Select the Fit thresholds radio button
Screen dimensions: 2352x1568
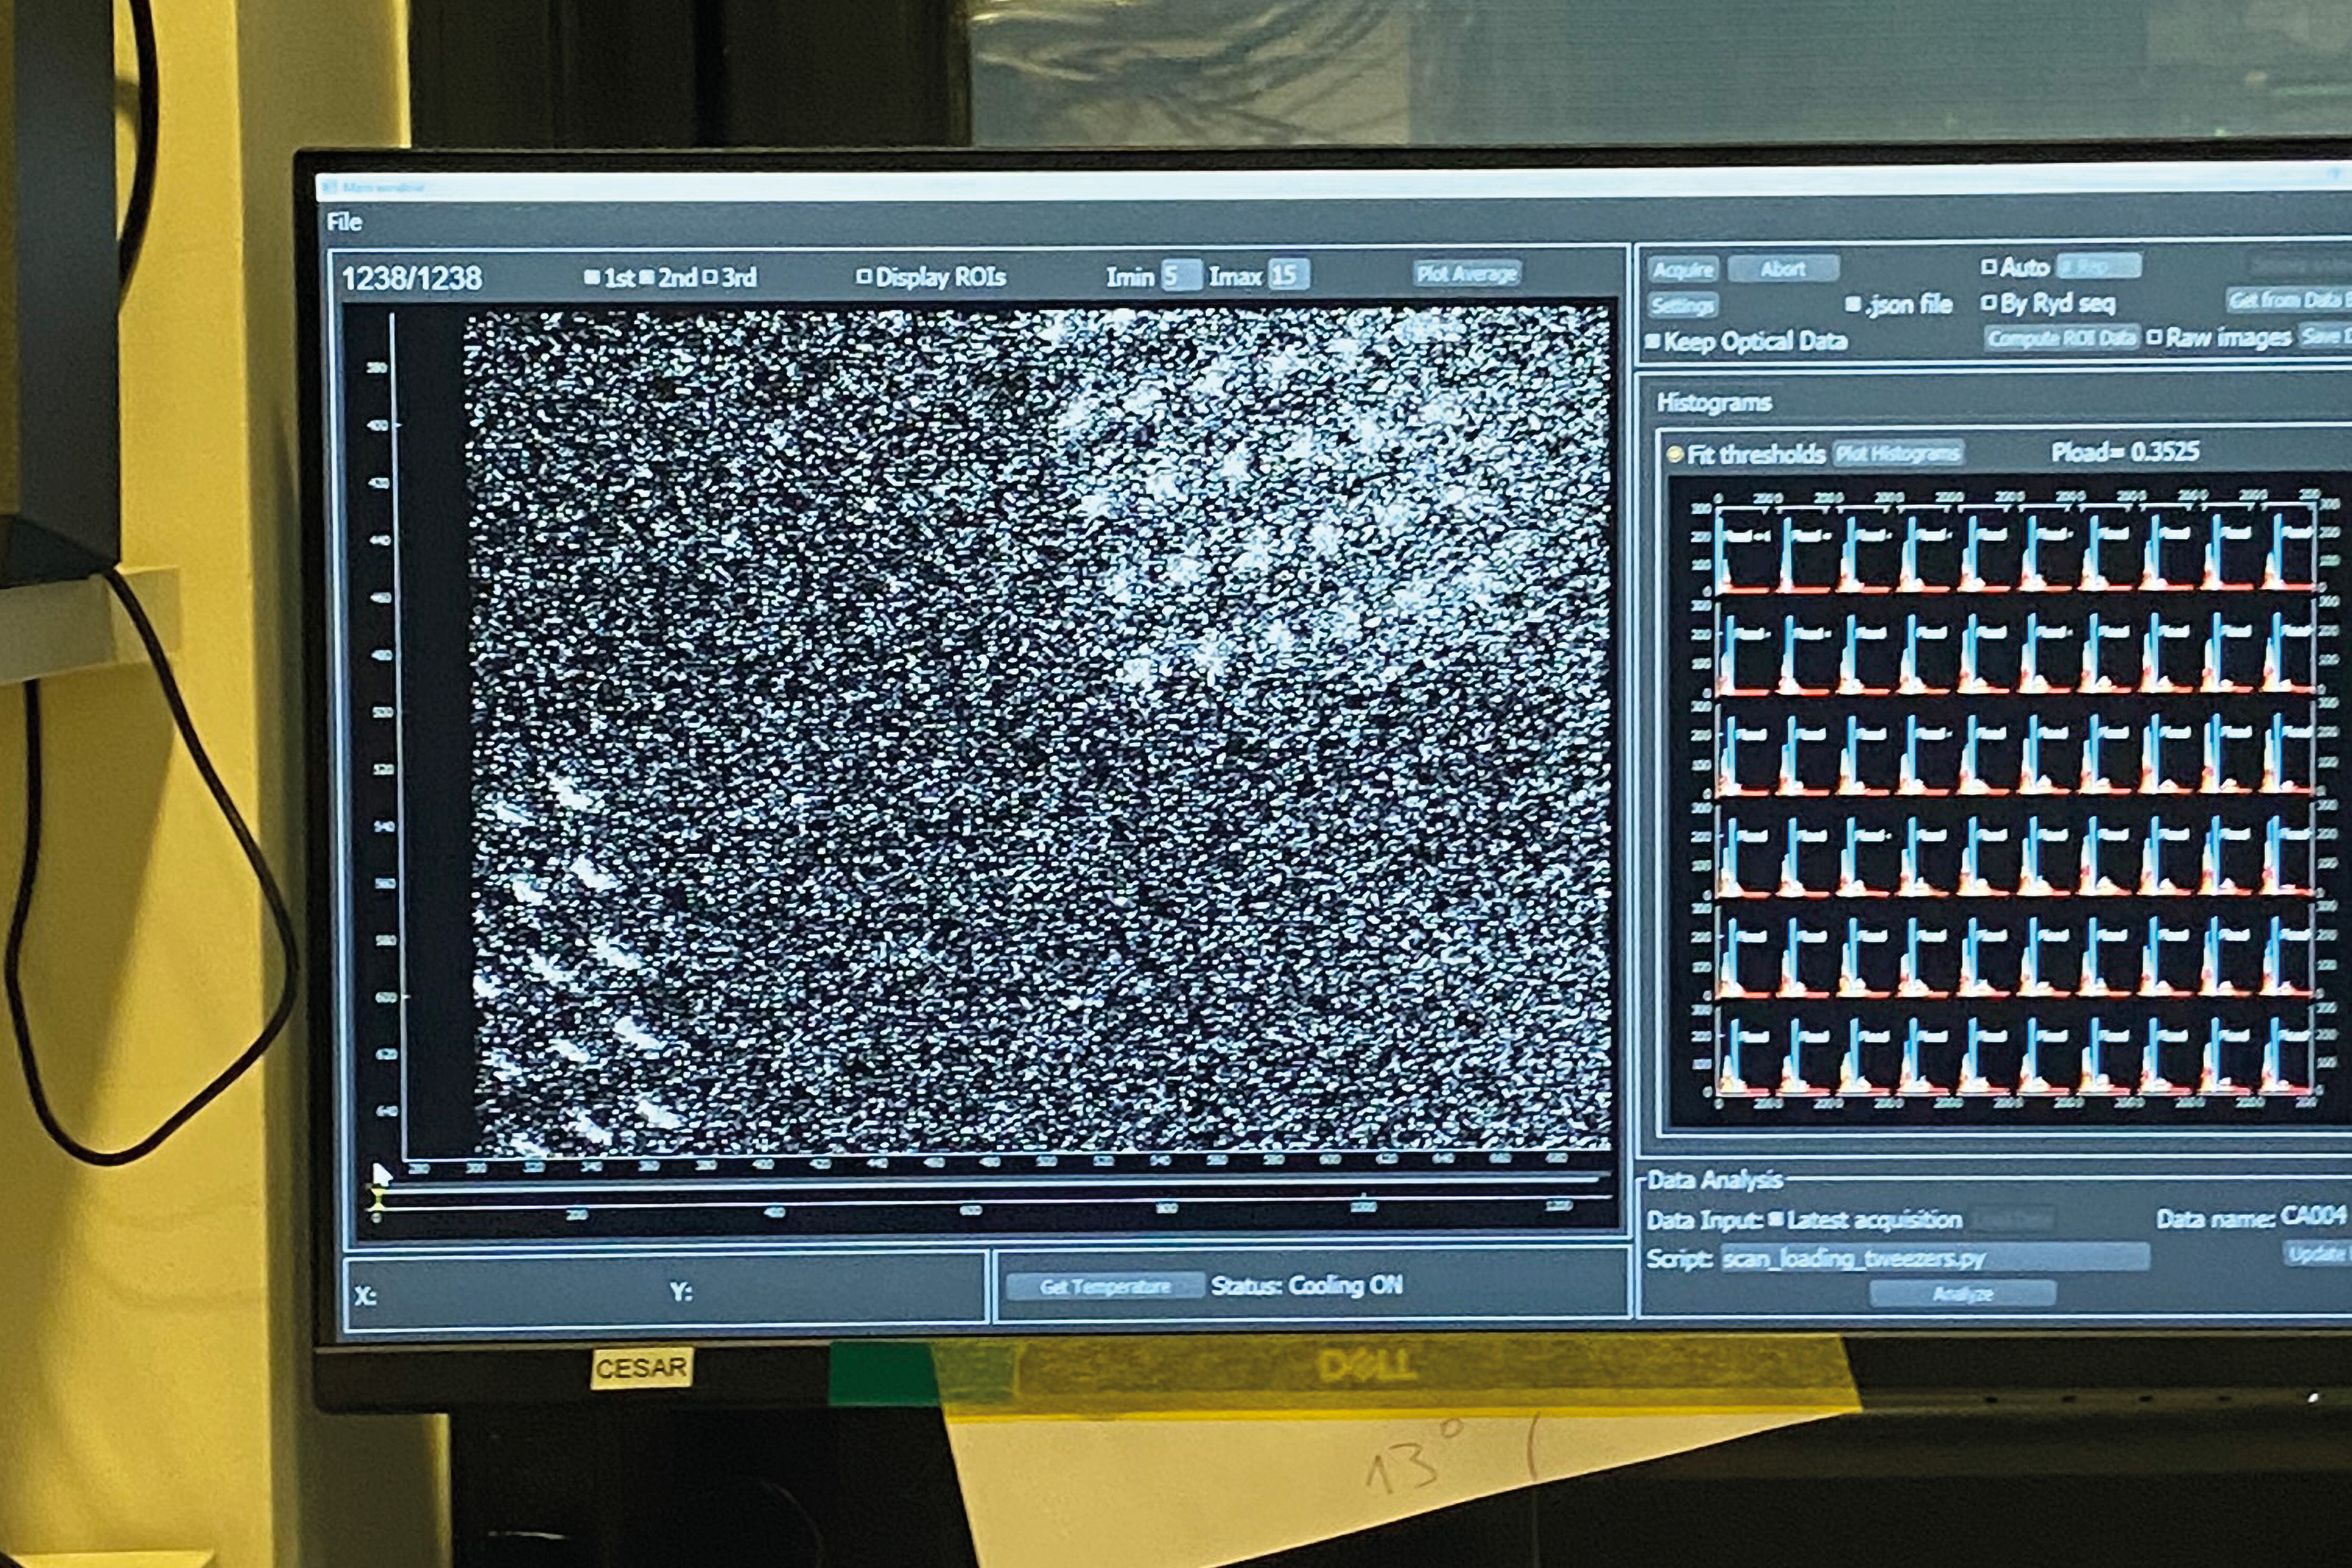point(1675,455)
